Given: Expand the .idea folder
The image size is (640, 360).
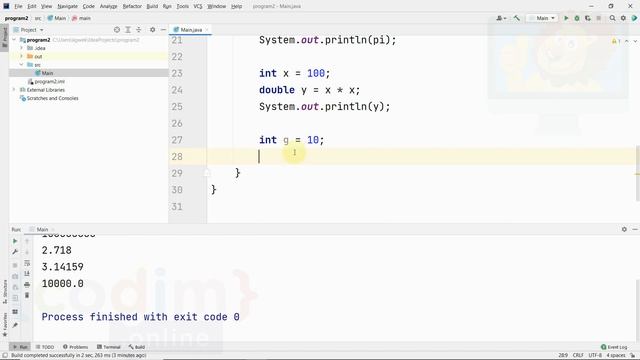Looking at the screenshot, I should click(x=22, y=48).
